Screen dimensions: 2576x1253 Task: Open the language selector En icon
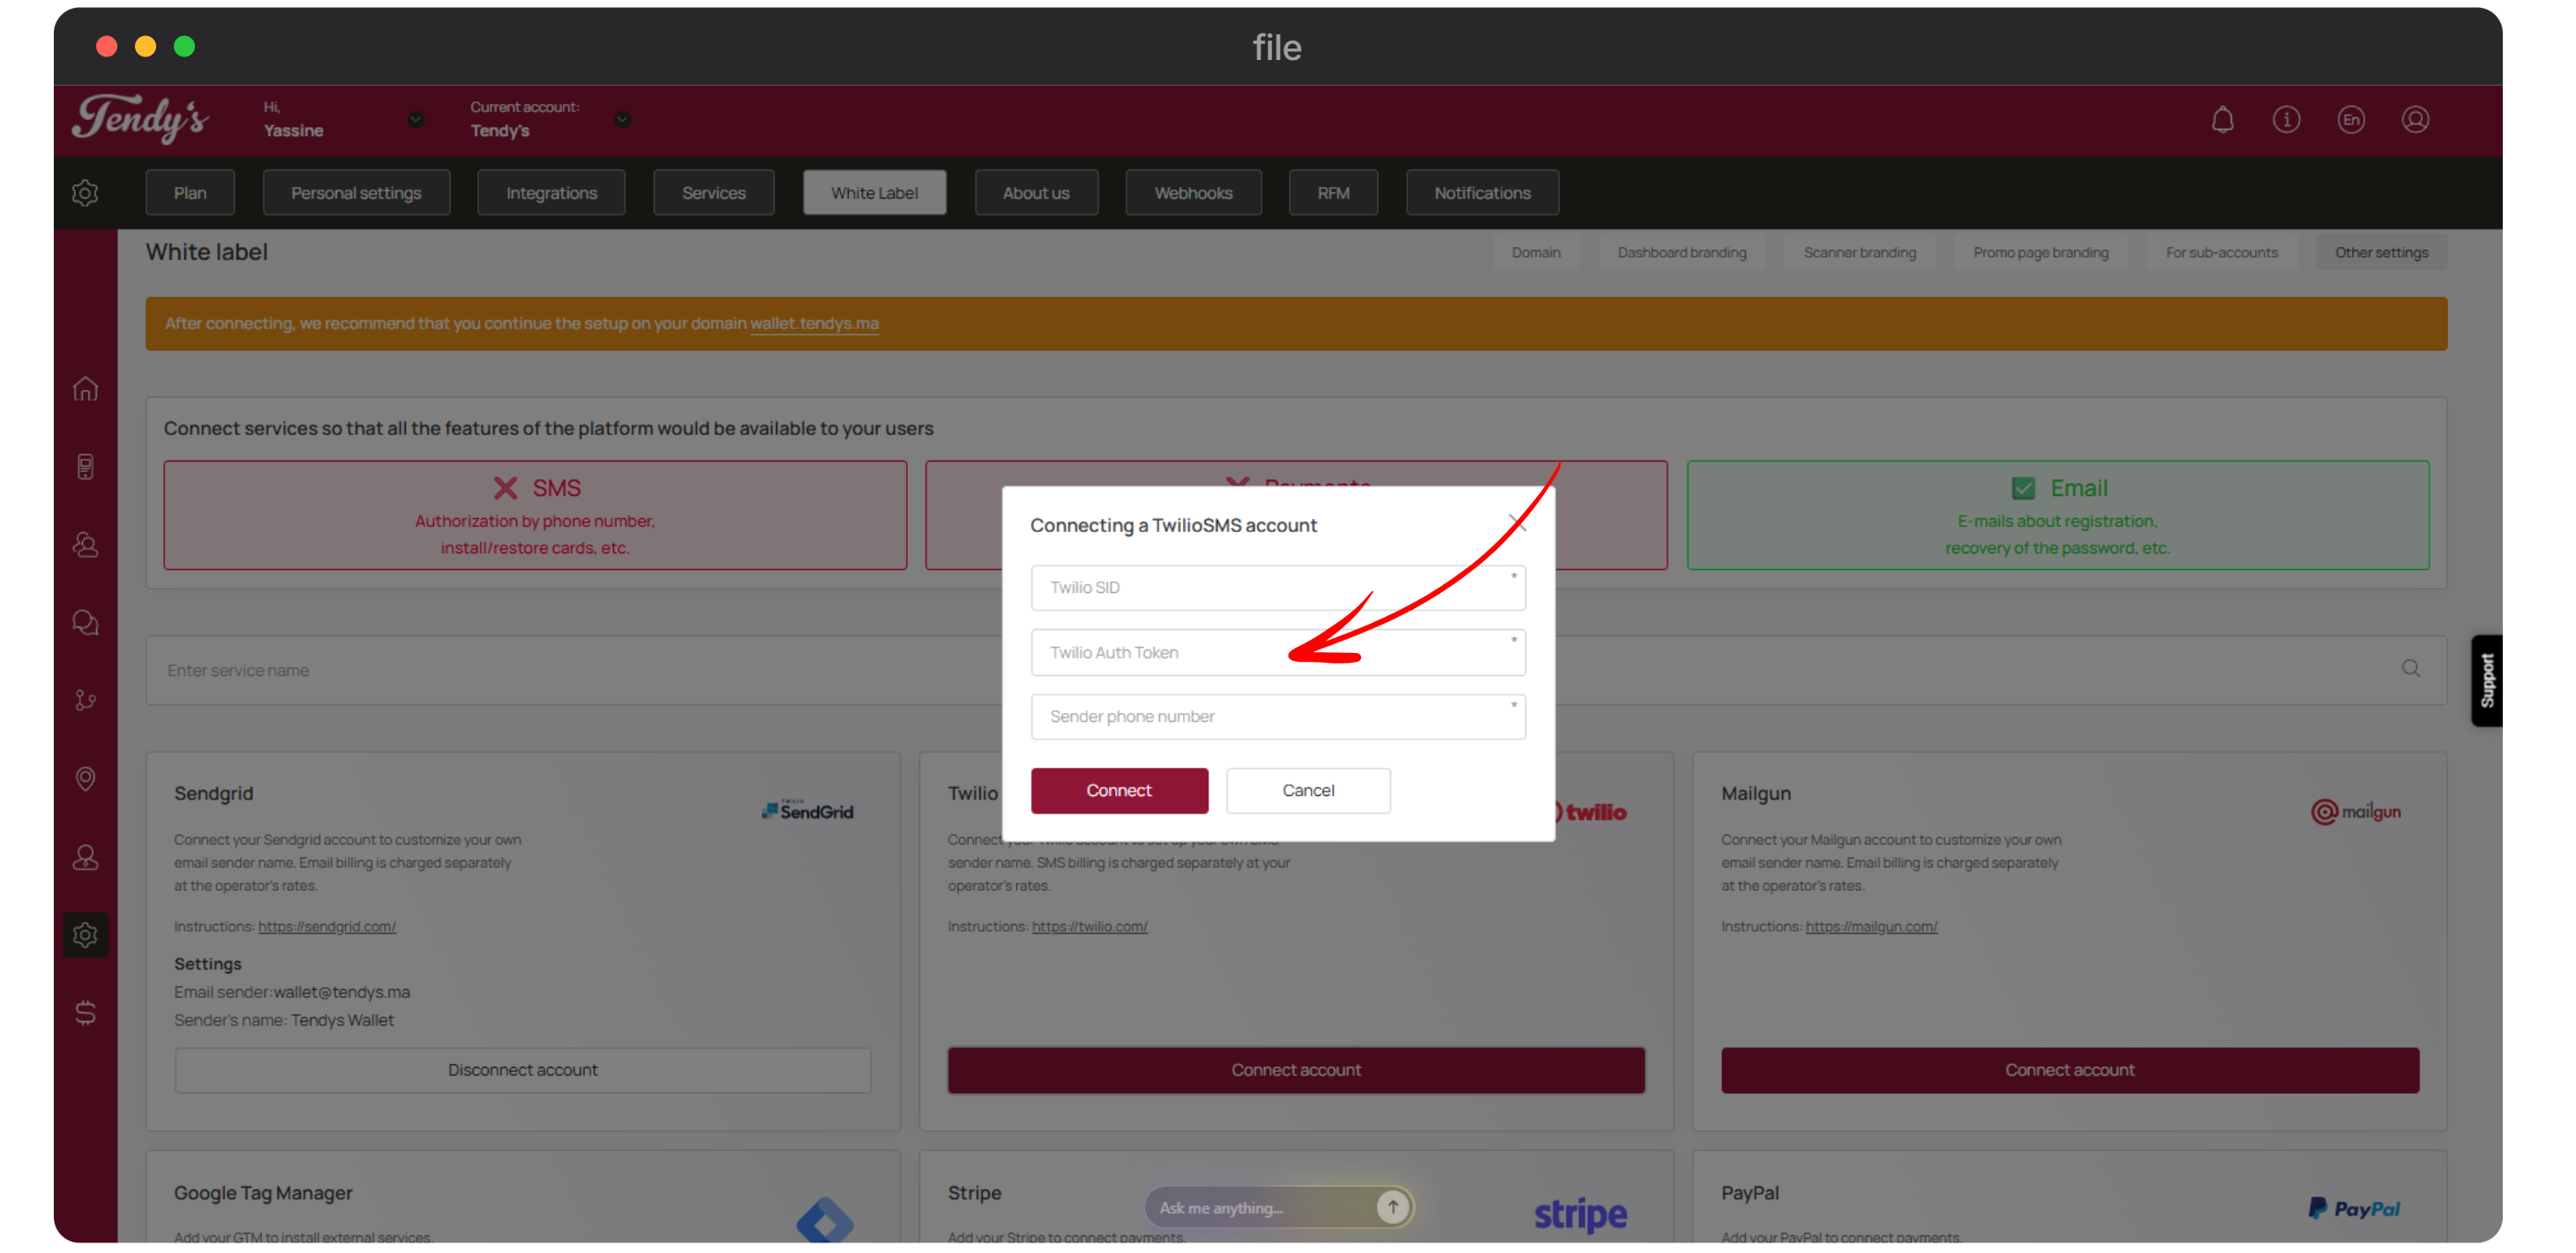2351,120
